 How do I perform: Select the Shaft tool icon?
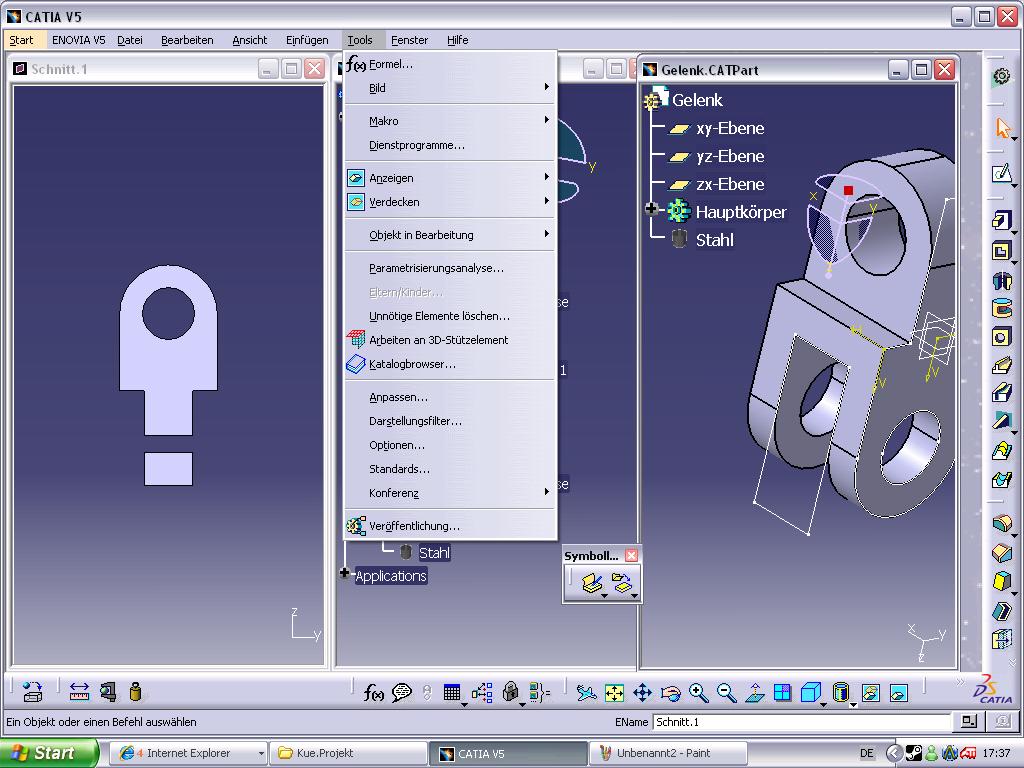point(1002,280)
